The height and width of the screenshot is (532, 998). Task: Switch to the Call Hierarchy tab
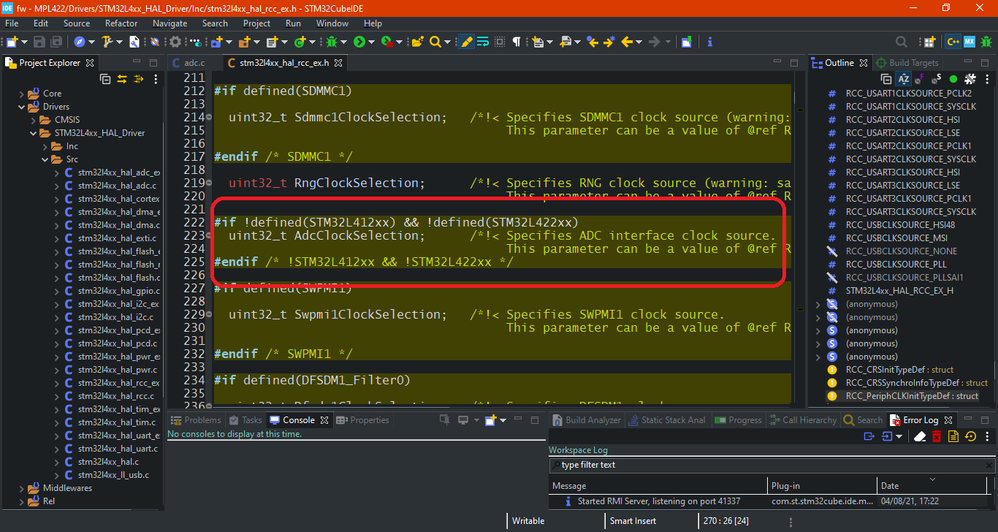[x=803, y=420]
